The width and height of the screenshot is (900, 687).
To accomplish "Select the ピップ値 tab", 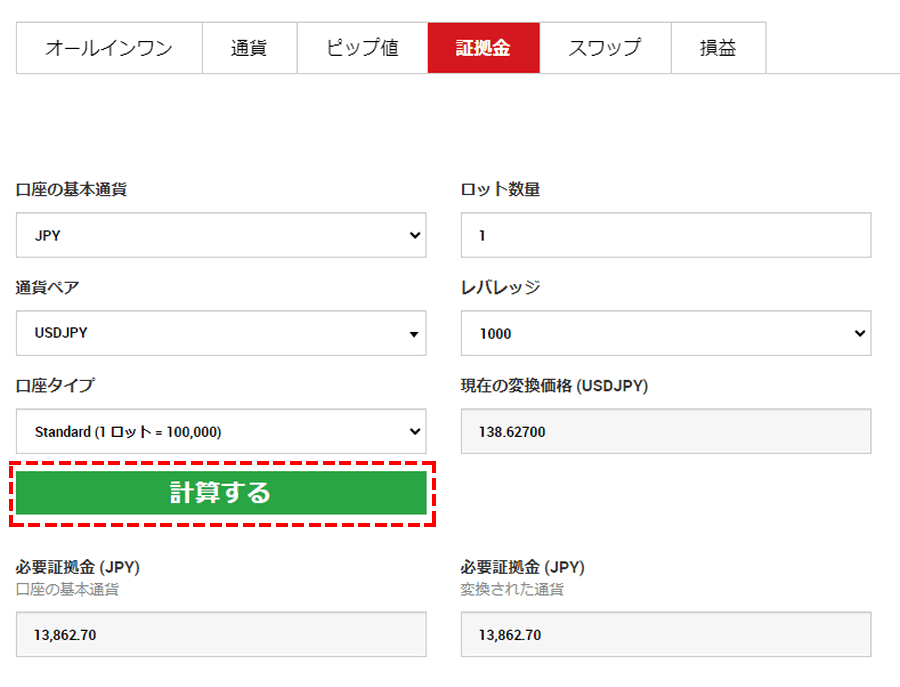I will [x=362, y=48].
